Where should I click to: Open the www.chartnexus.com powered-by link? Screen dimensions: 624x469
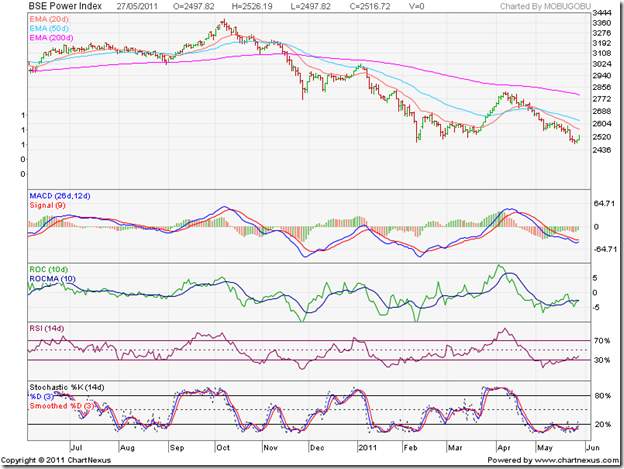tap(576, 460)
